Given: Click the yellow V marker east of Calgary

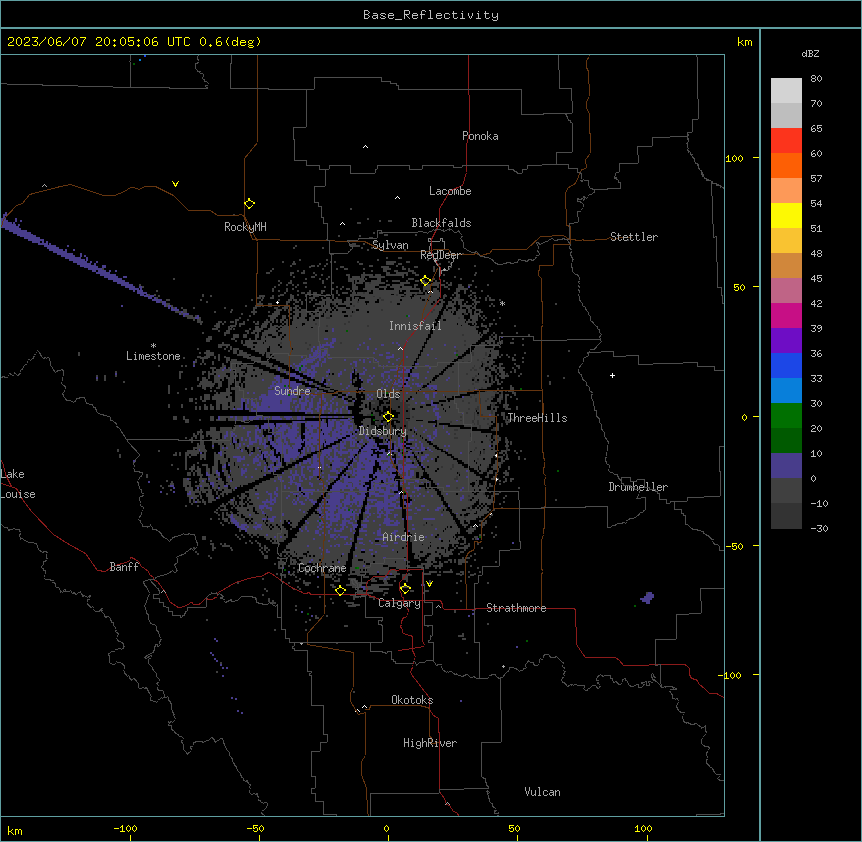Looking at the screenshot, I should tap(429, 584).
